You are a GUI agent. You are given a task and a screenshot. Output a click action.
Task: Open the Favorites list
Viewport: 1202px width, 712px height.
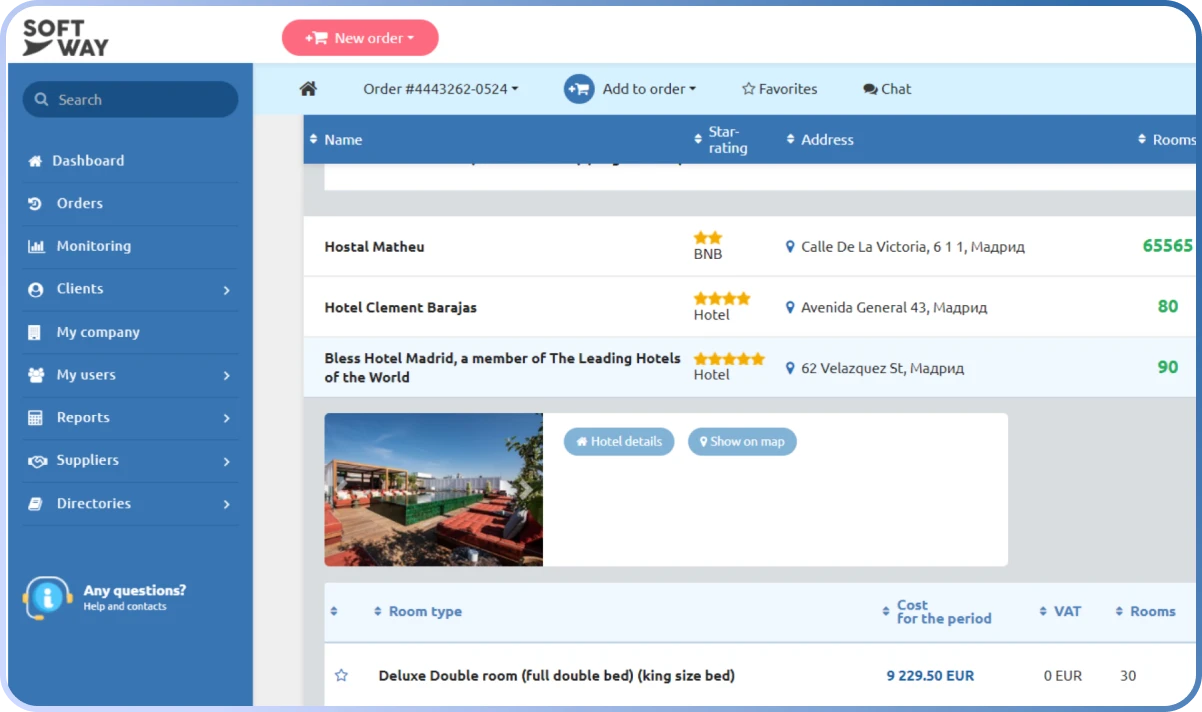(779, 89)
